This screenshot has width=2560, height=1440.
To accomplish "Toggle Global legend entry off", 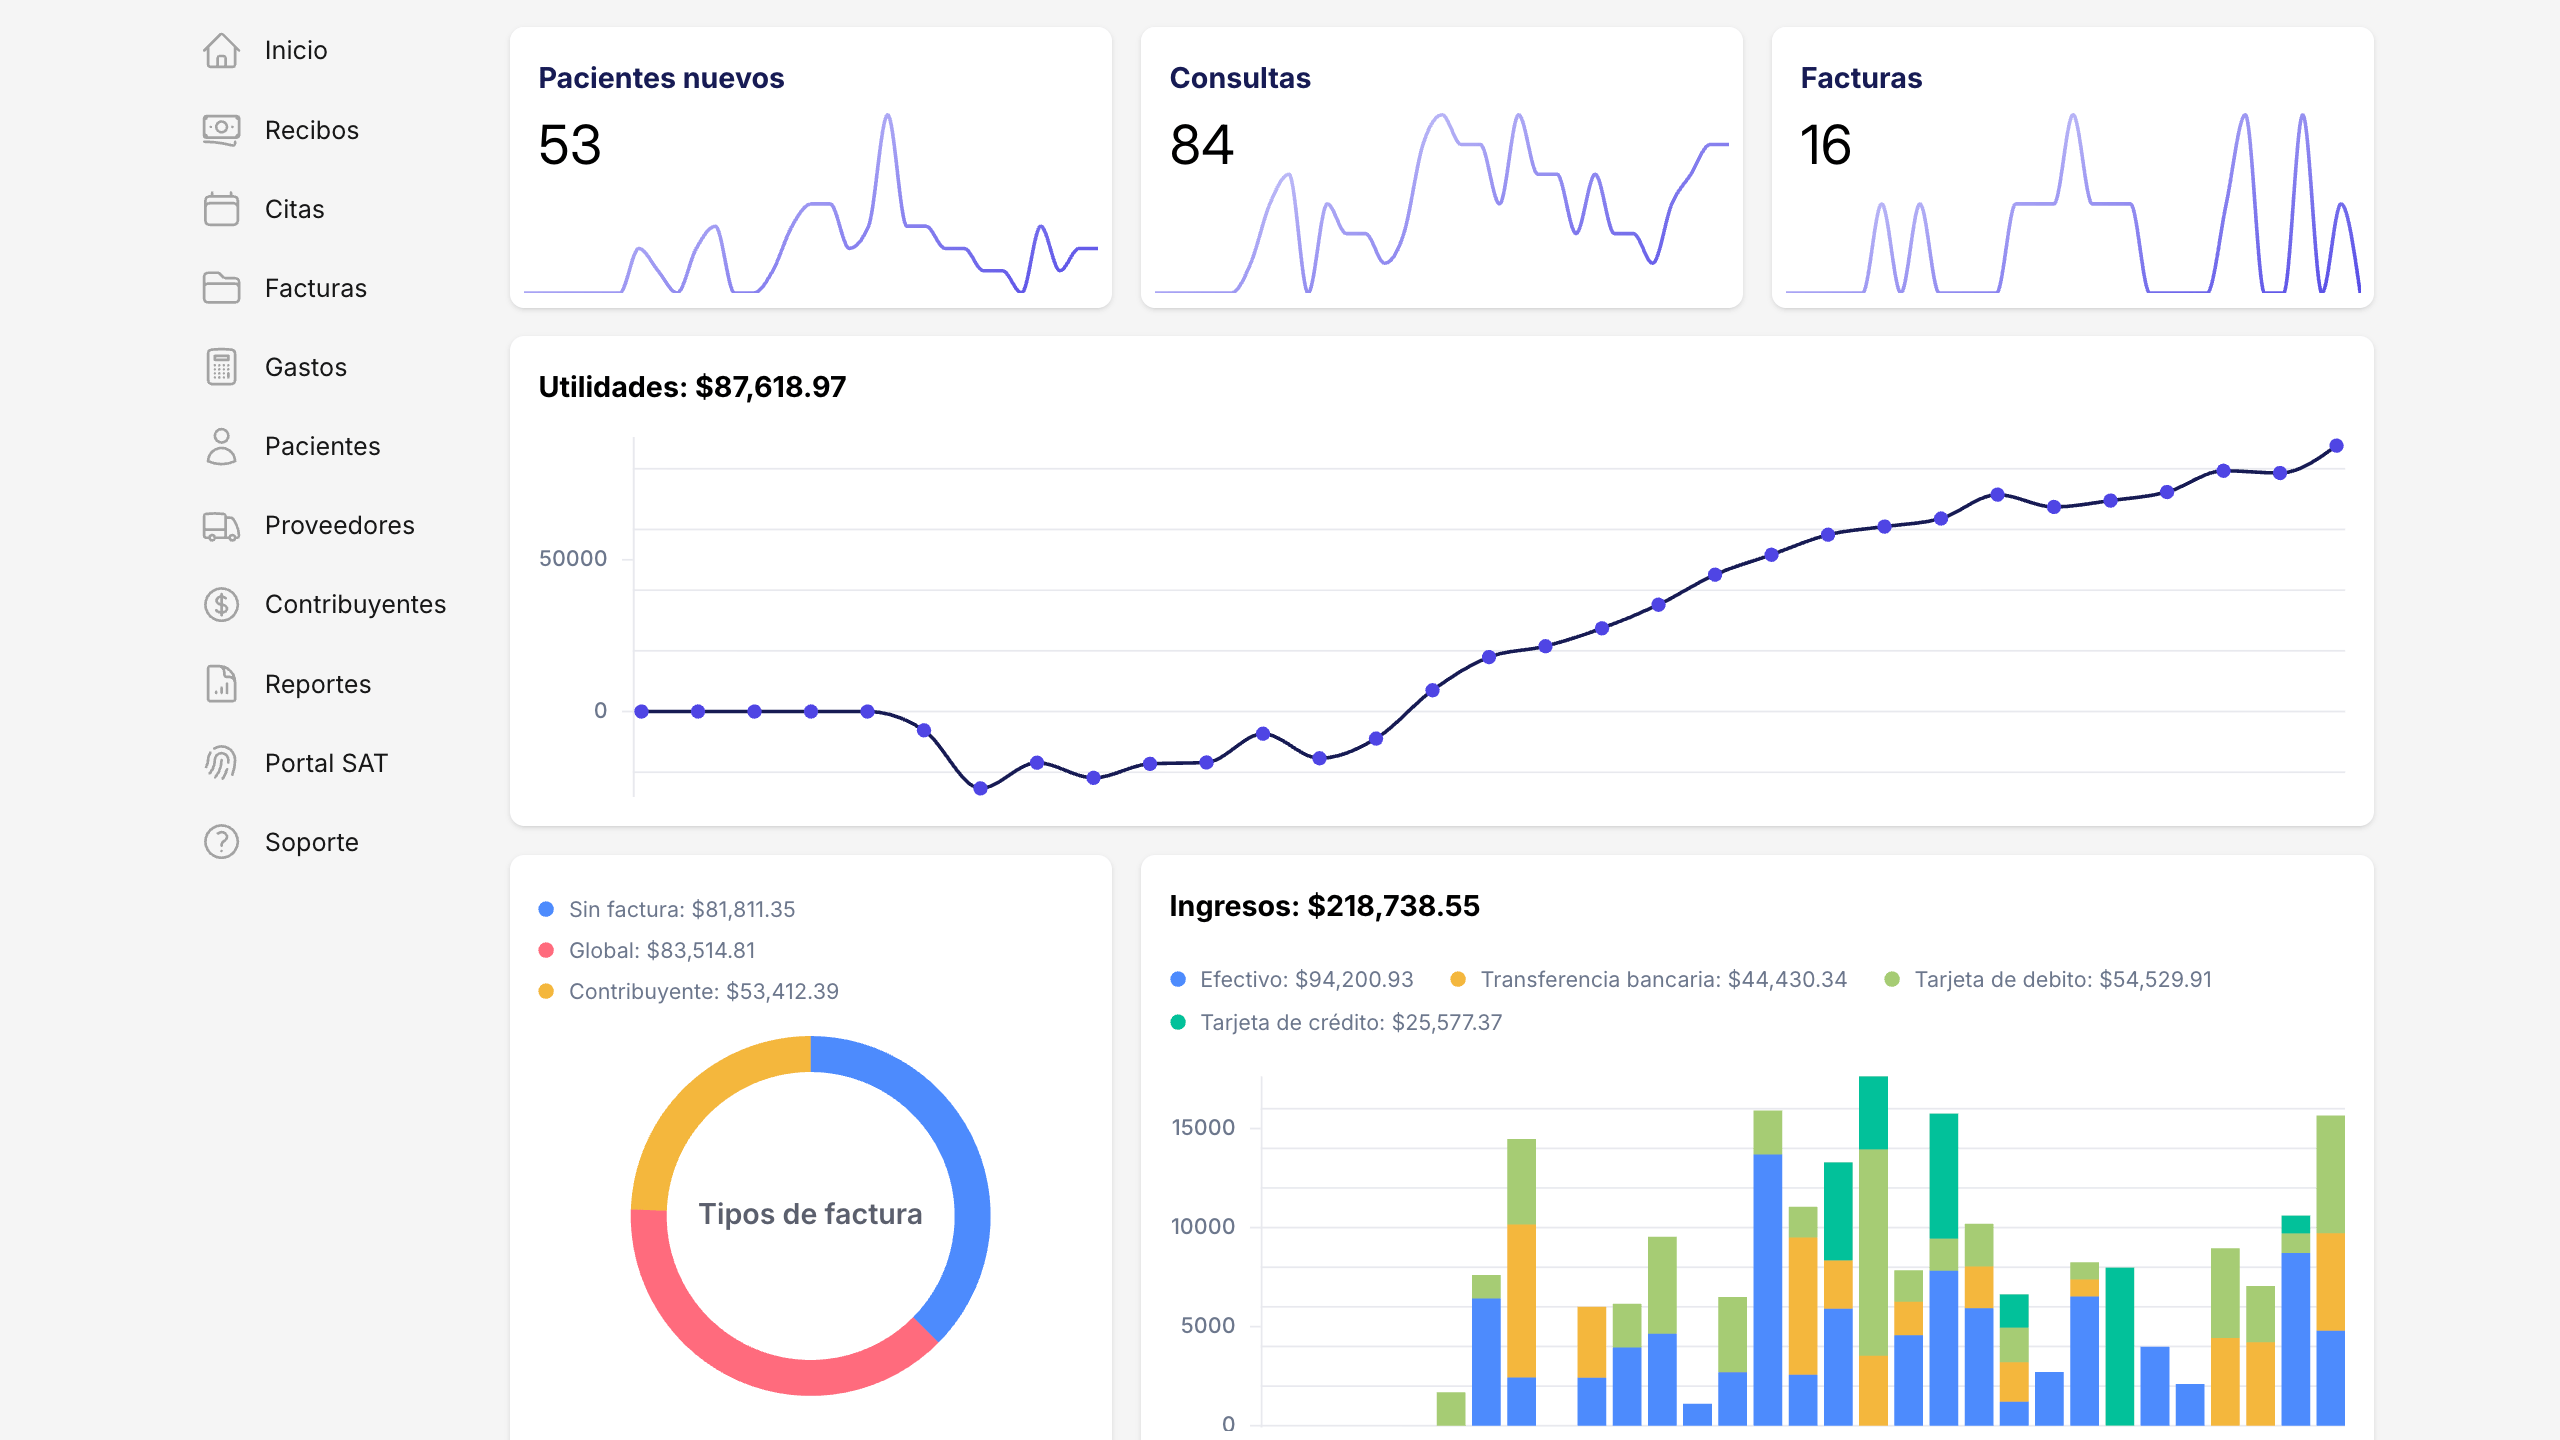I will pyautogui.click(x=661, y=950).
